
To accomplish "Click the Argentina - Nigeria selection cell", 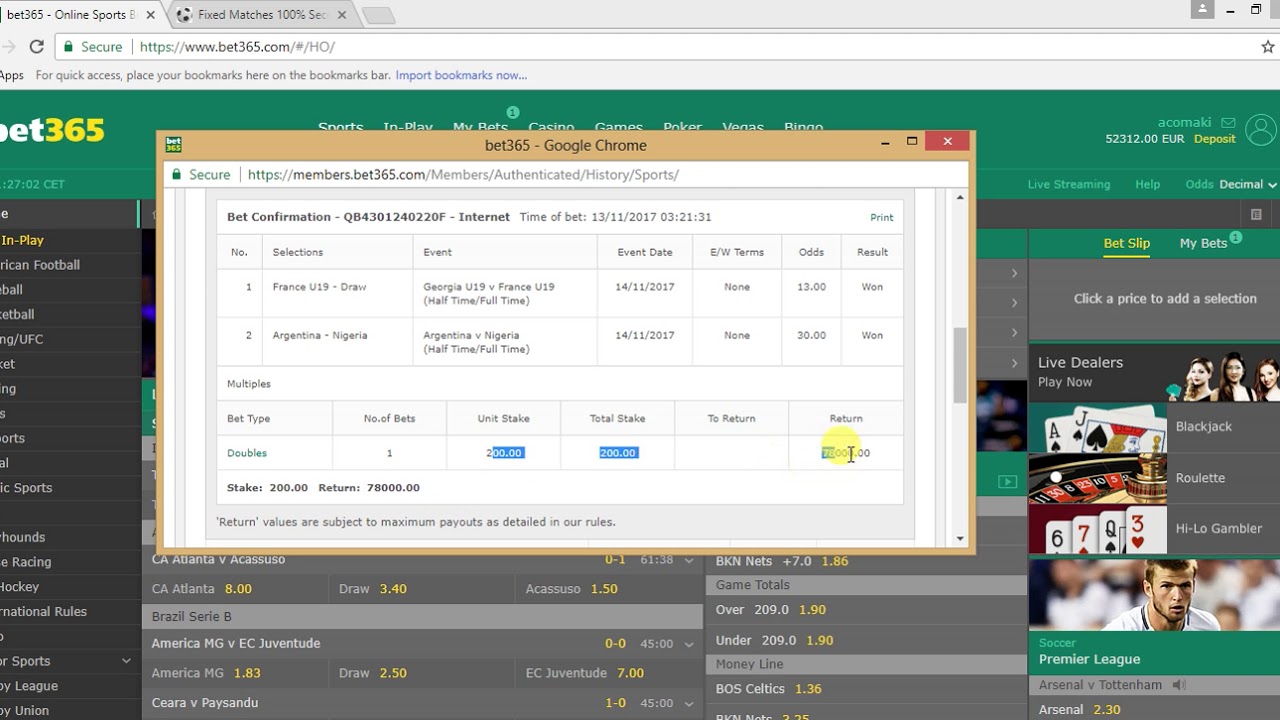I will tap(338, 343).
